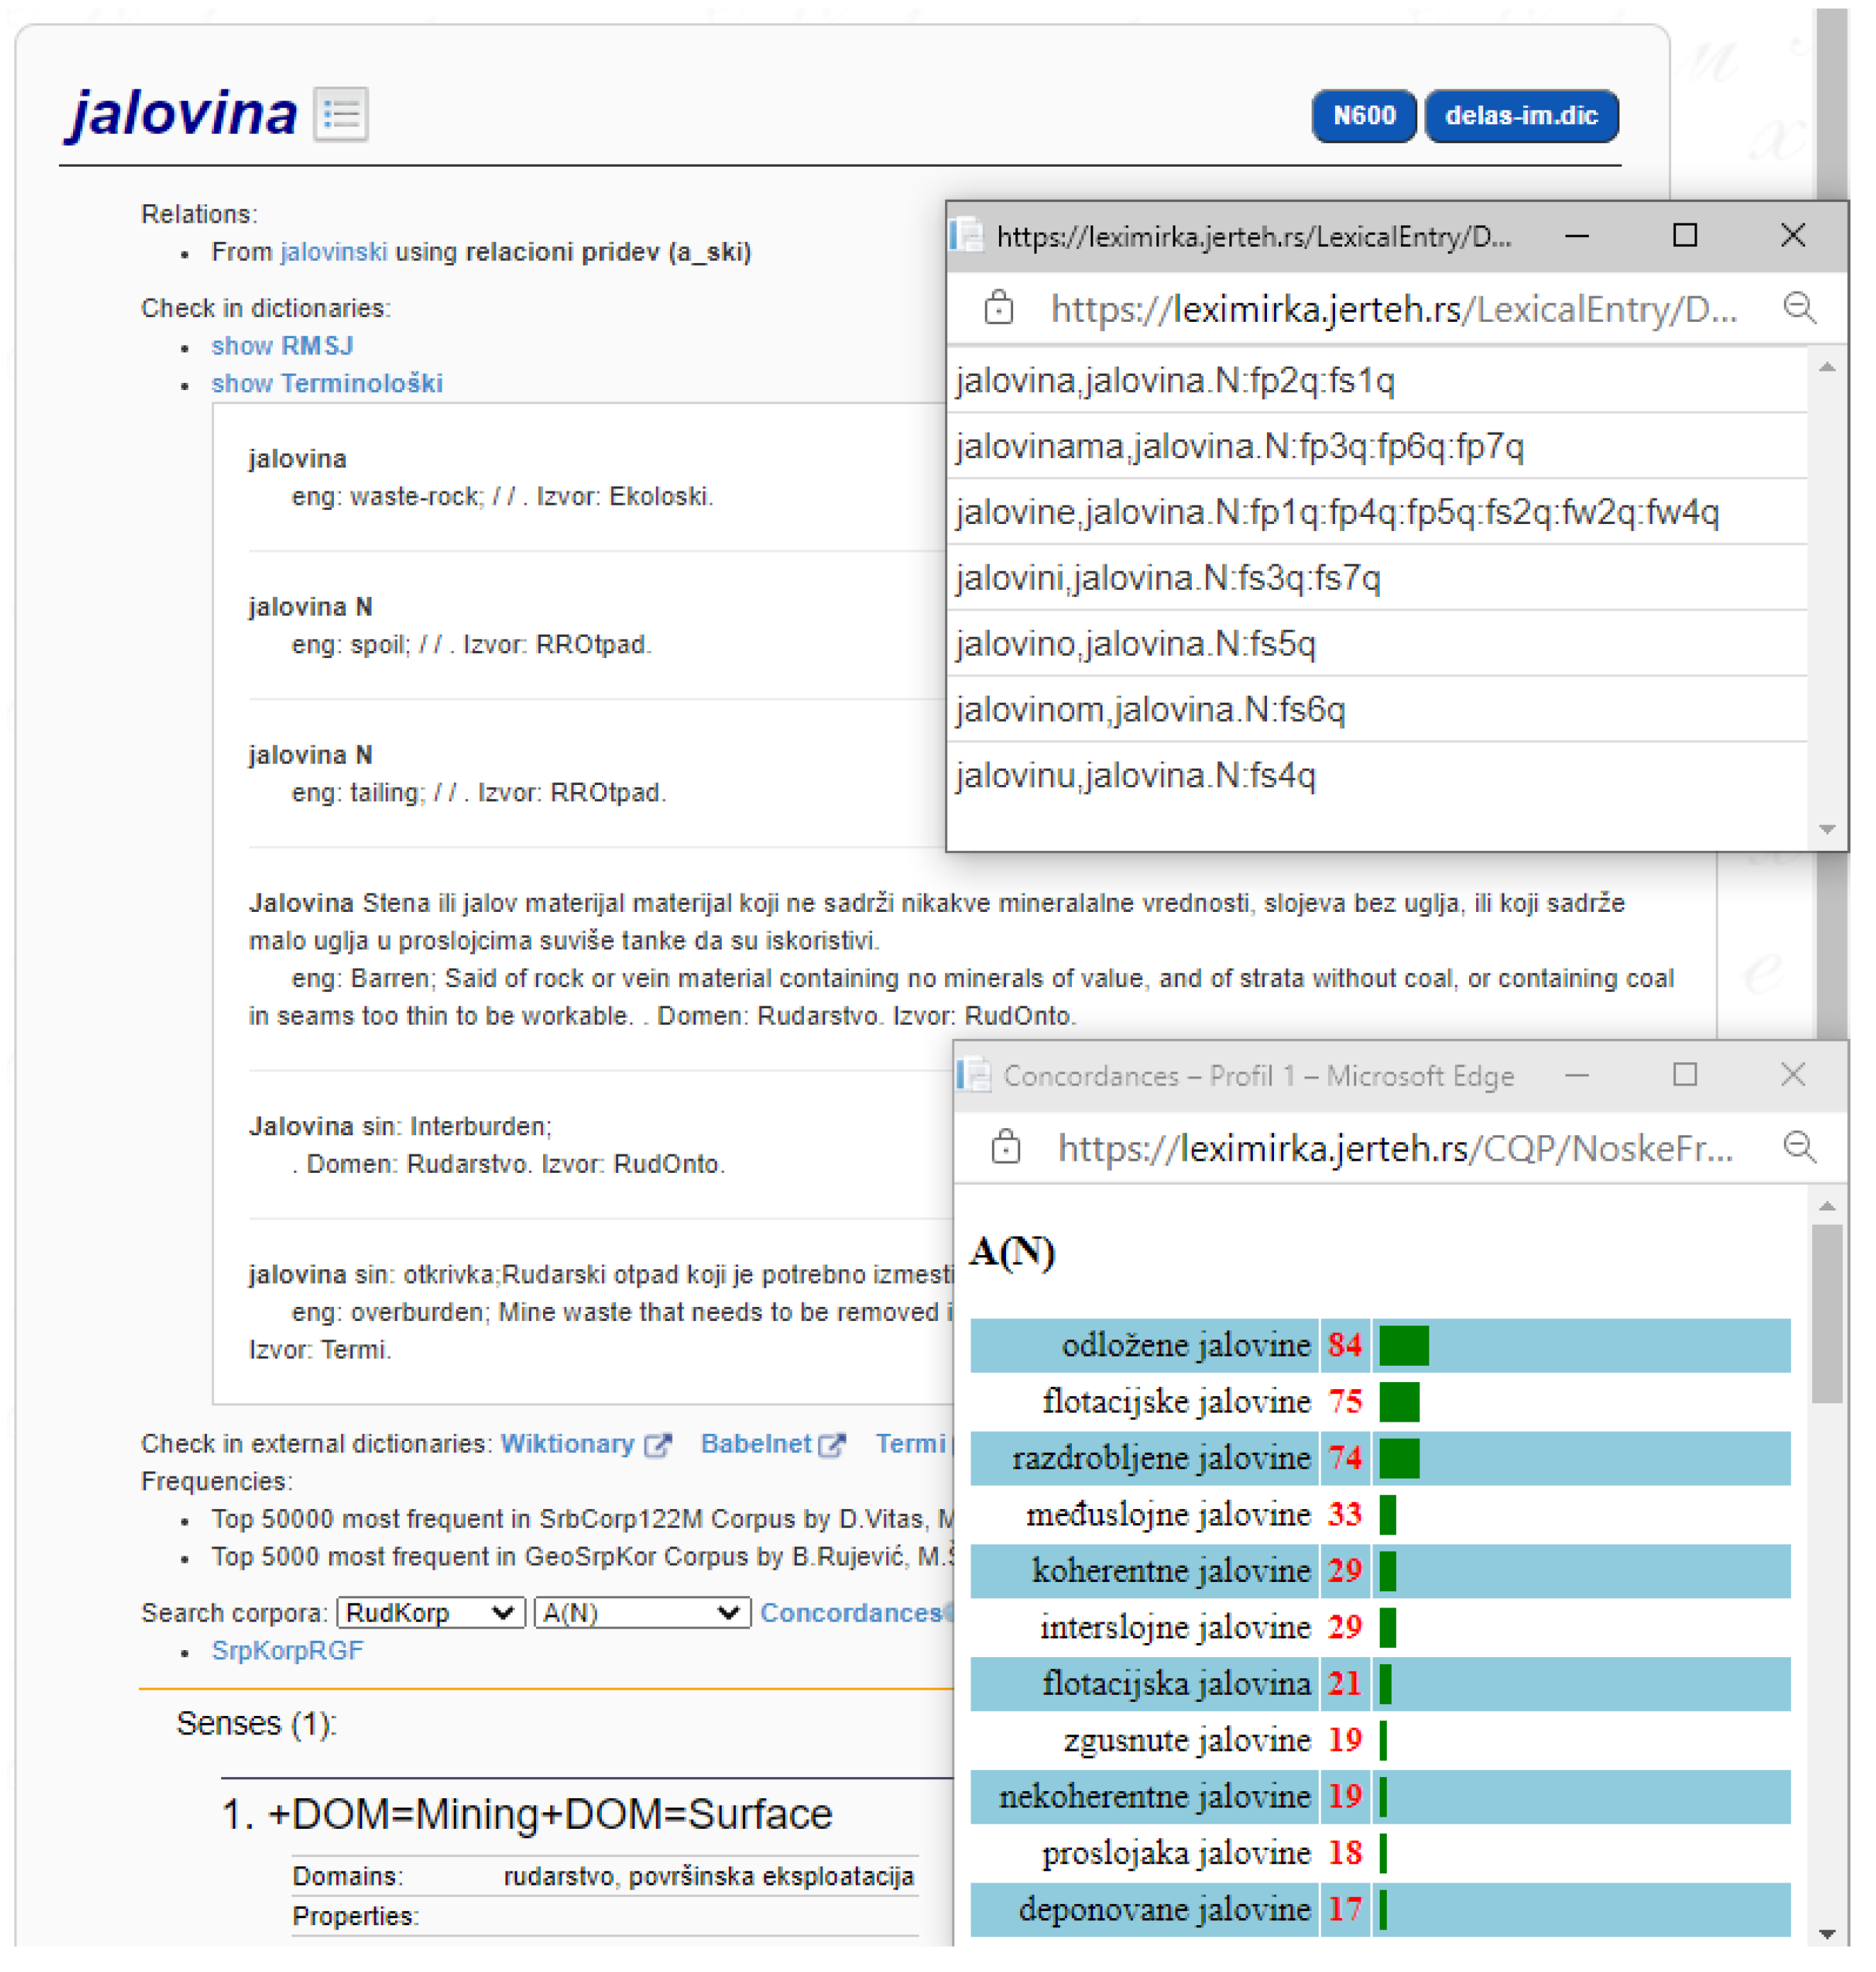Click the list icon beside jalovina title

341,114
